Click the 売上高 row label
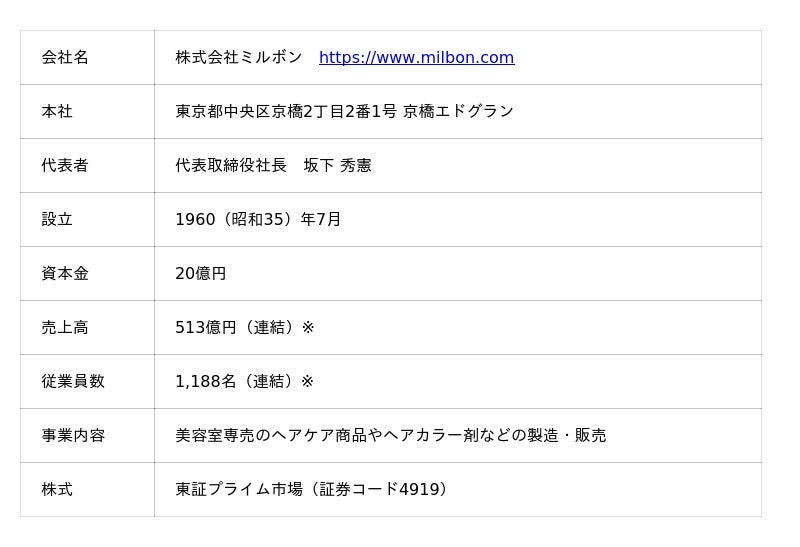The height and width of the screenshot is (547, 800). tap(65, 328)
